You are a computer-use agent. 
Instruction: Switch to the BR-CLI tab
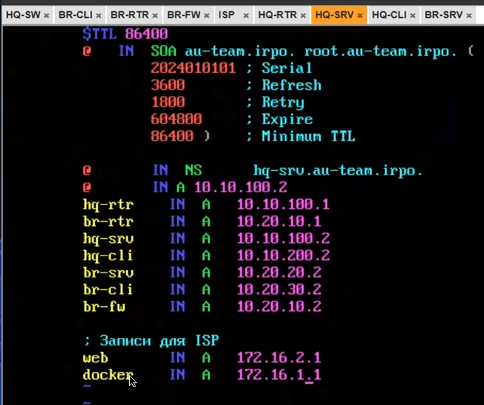pos(79,15)
